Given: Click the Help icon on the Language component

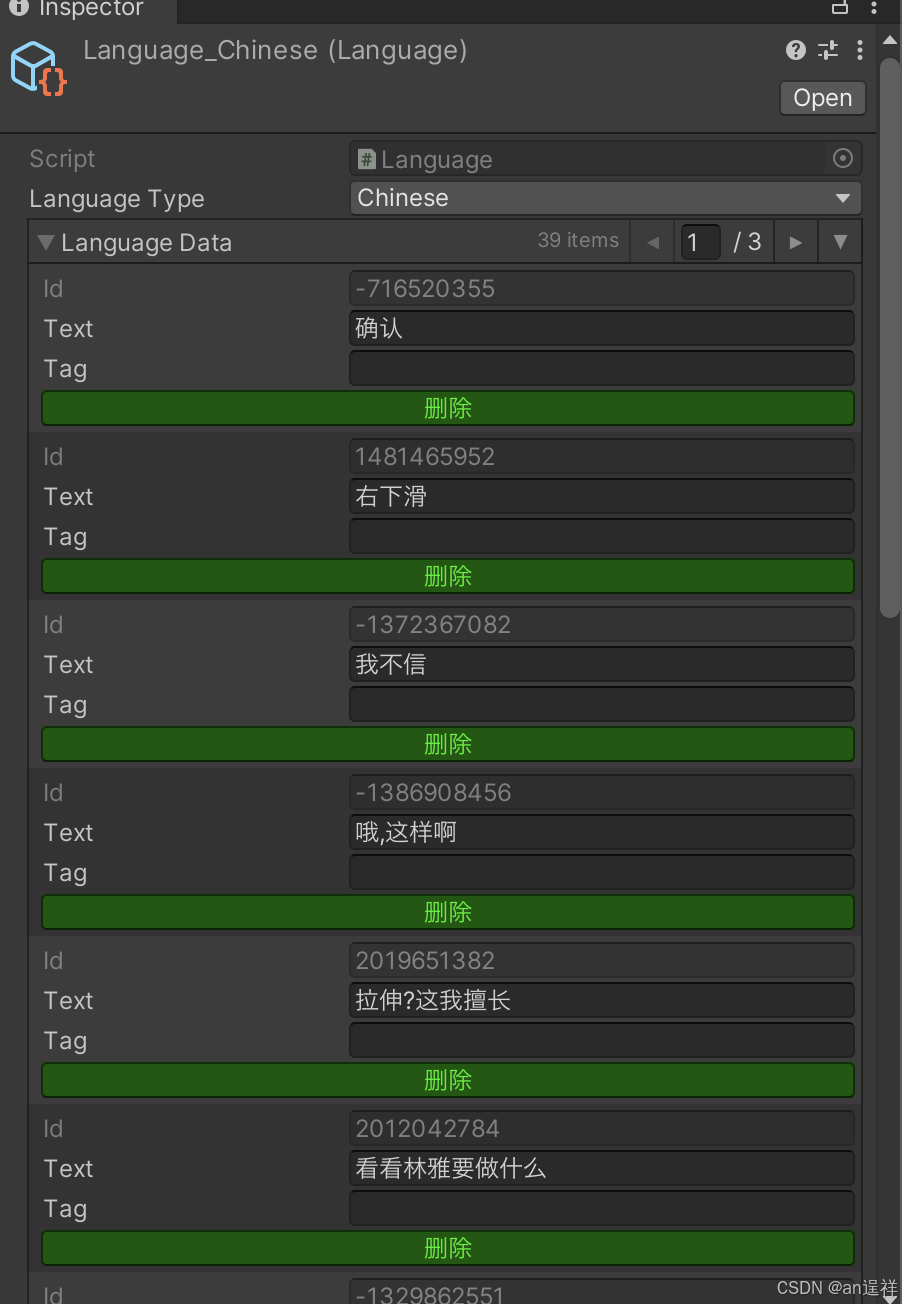Looking at the screenshot, I should [795, 50].
